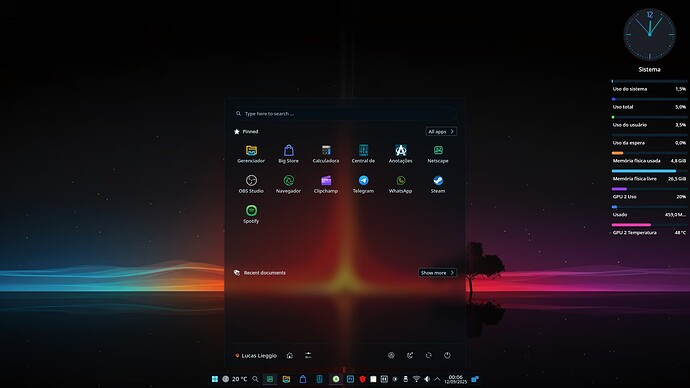Click the Uso da espera label
The width and height of the screenshot is (690, 388).
(x=628, y=143)
